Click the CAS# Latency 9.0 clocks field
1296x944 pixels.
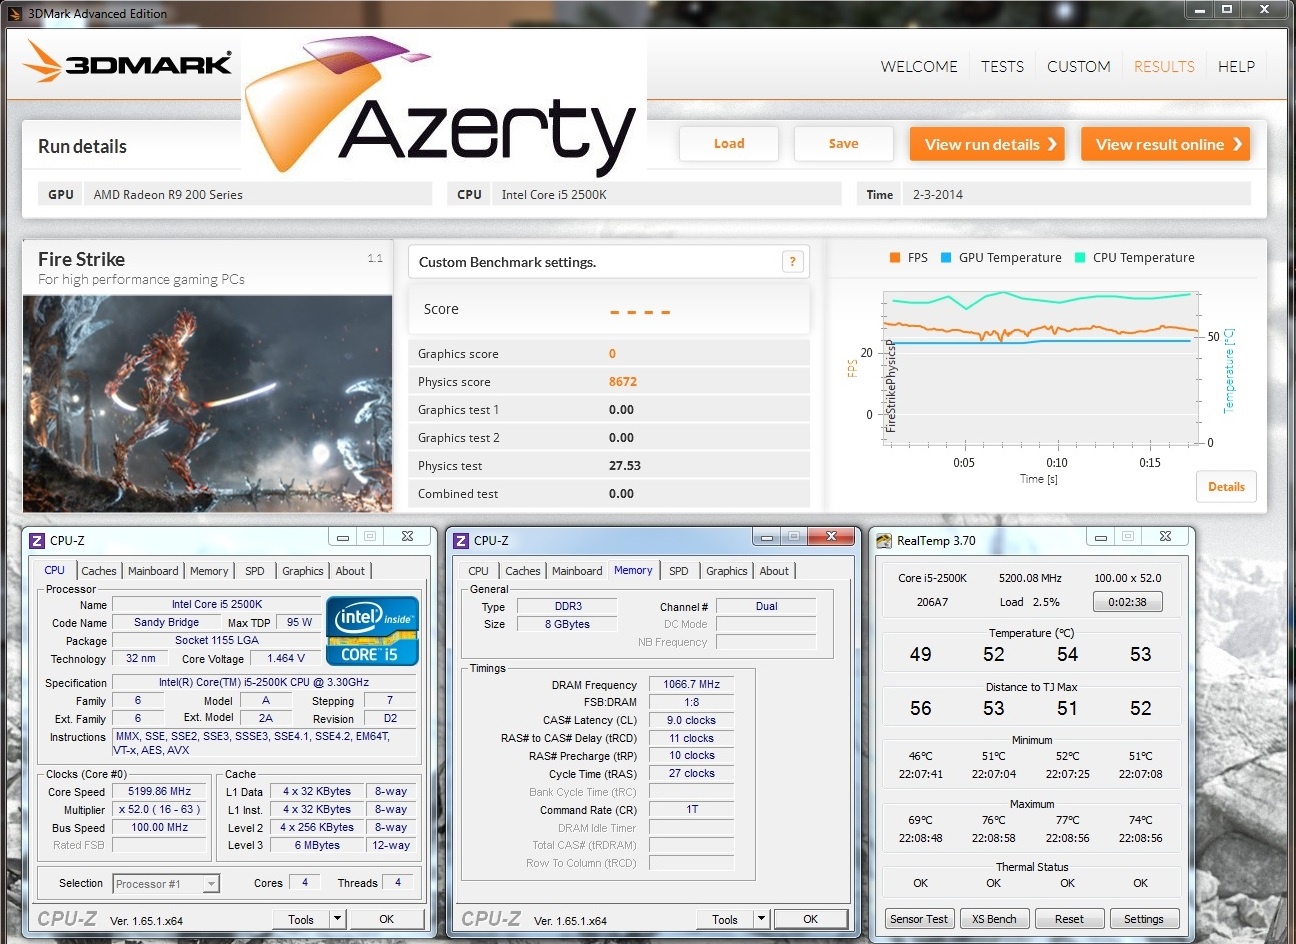pyautogui.click(x=691, y=720)
